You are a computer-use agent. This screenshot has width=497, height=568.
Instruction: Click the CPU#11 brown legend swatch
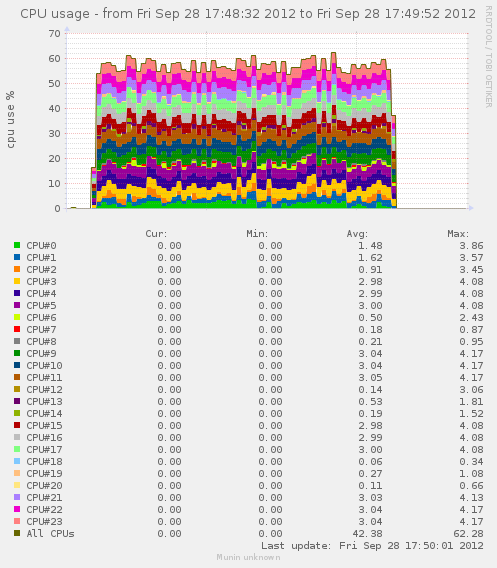pyautogui.click(x=17, y=377)
